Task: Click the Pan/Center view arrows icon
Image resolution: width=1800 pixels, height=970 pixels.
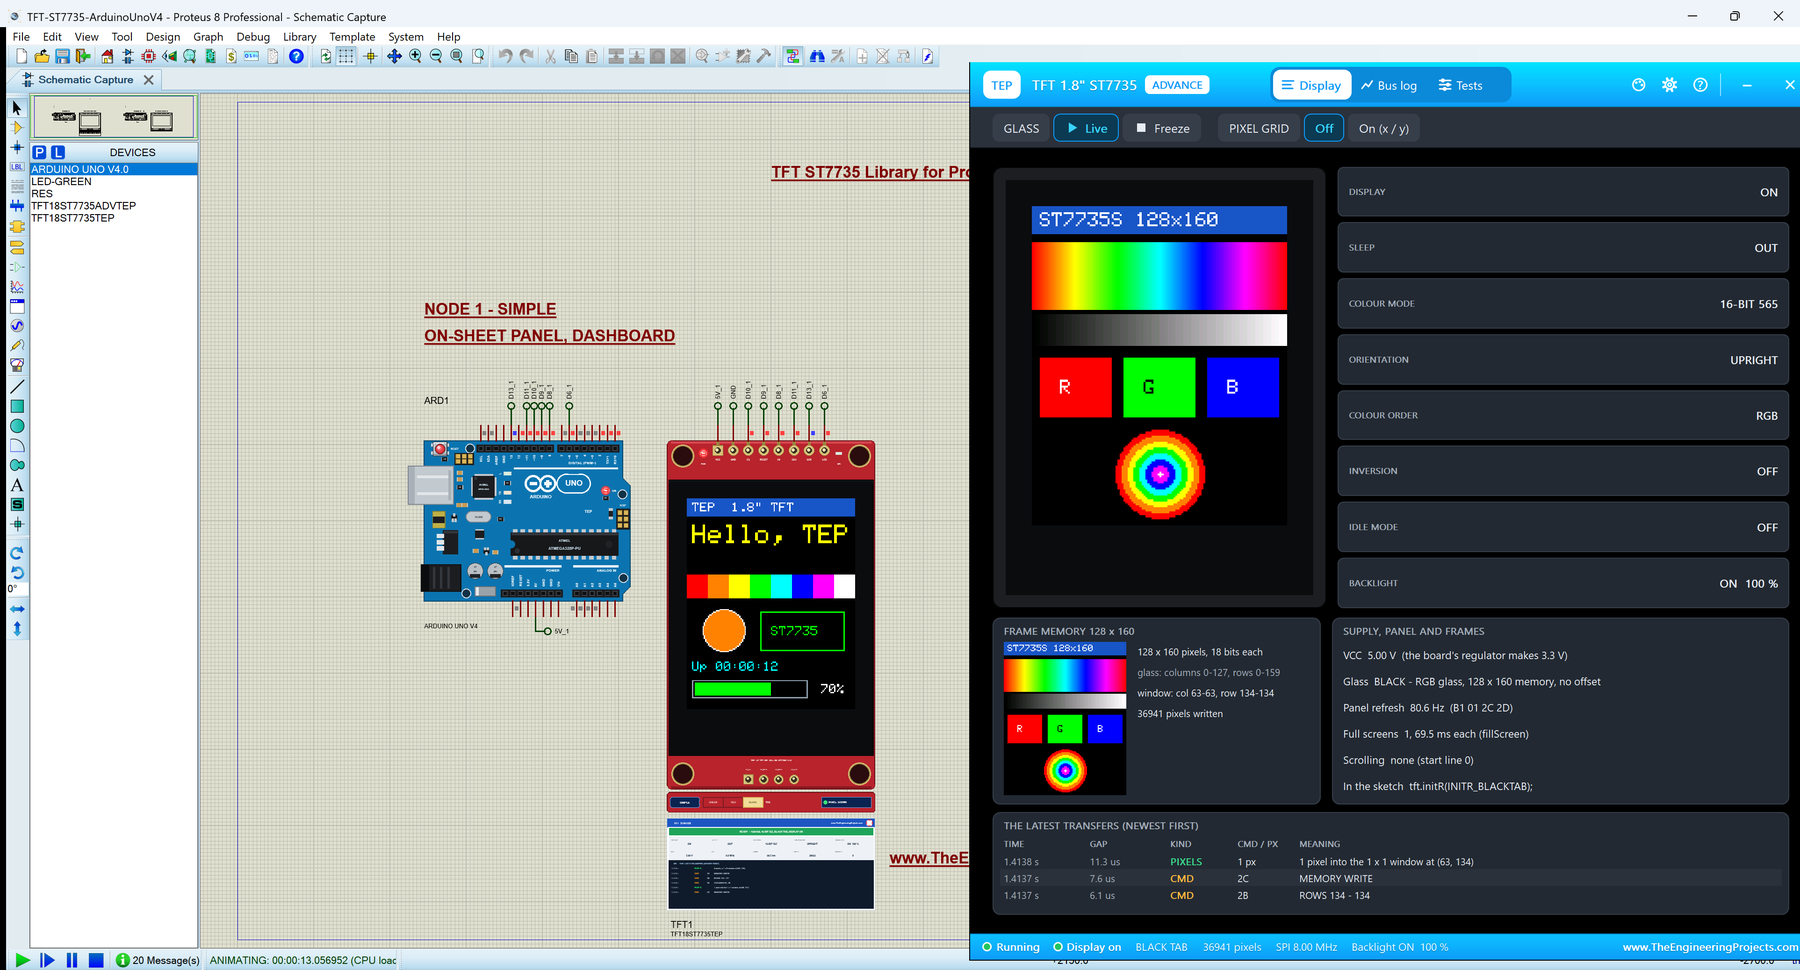Action: coord(394,57)
